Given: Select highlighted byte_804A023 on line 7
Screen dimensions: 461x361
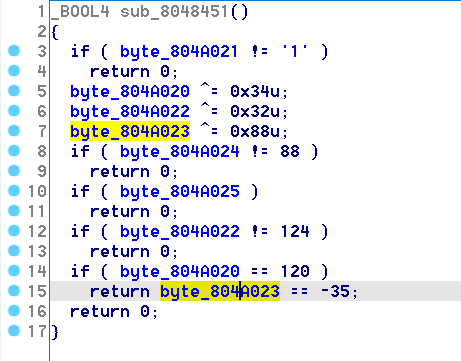Looking at the screenshot, I should click(130, 132).
